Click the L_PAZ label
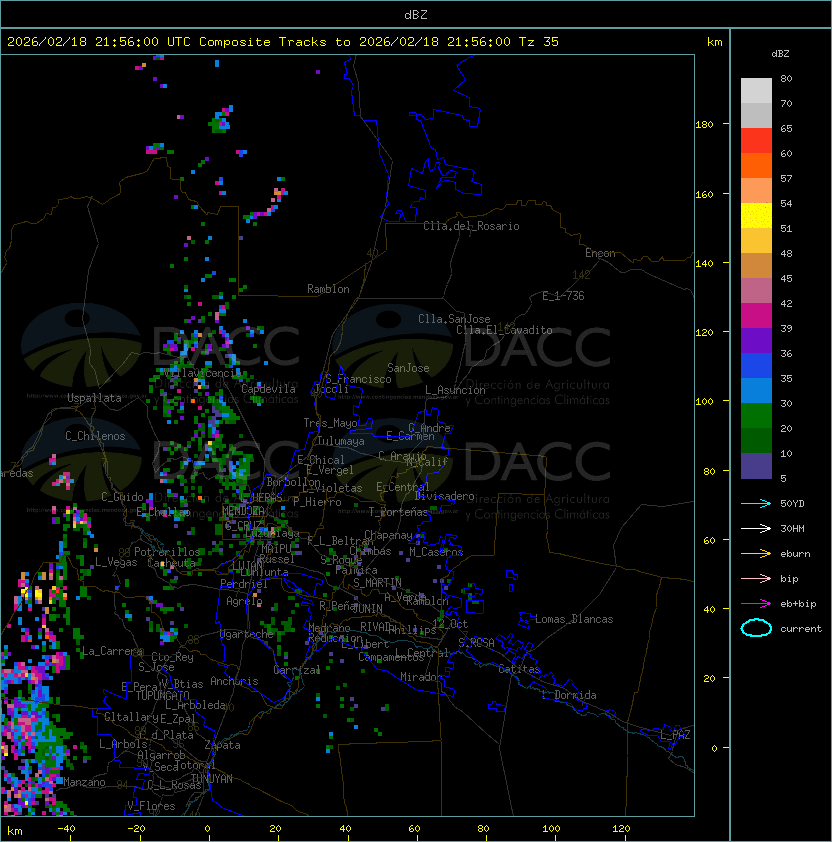This screenshot has height=842, width=832. [x=675, y=735]
